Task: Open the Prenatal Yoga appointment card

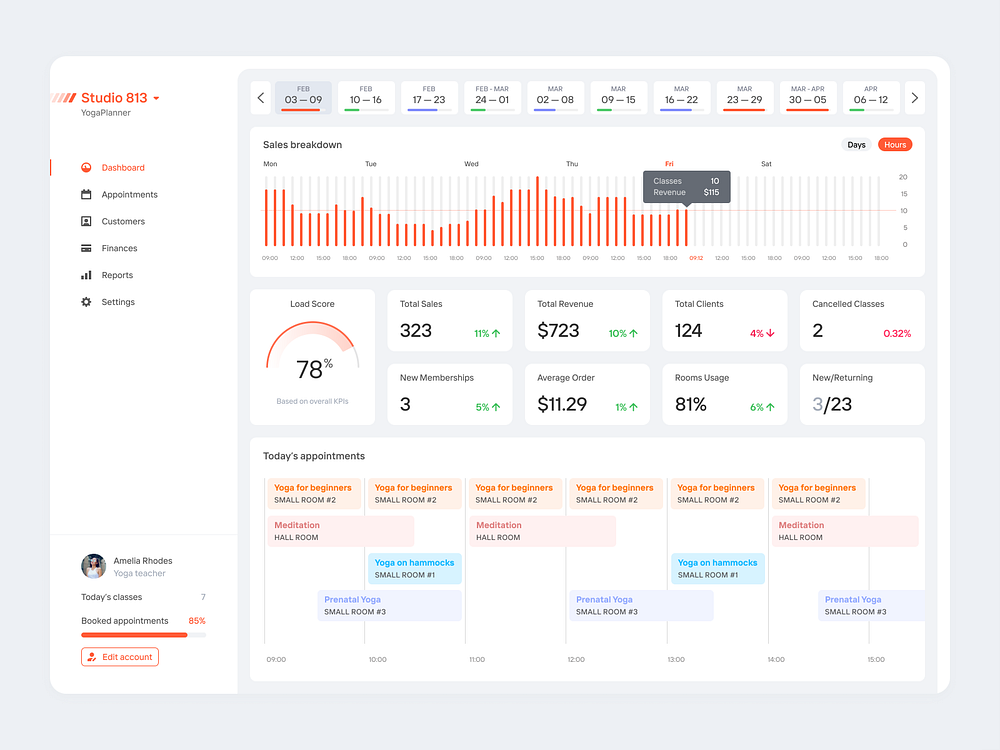Action: [x=388, y=605]
